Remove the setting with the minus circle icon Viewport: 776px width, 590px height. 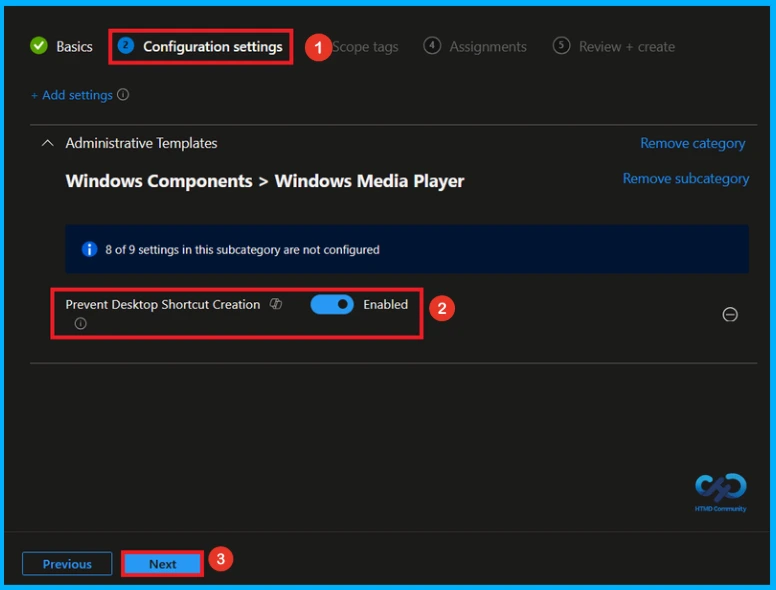tap(730, 314)
